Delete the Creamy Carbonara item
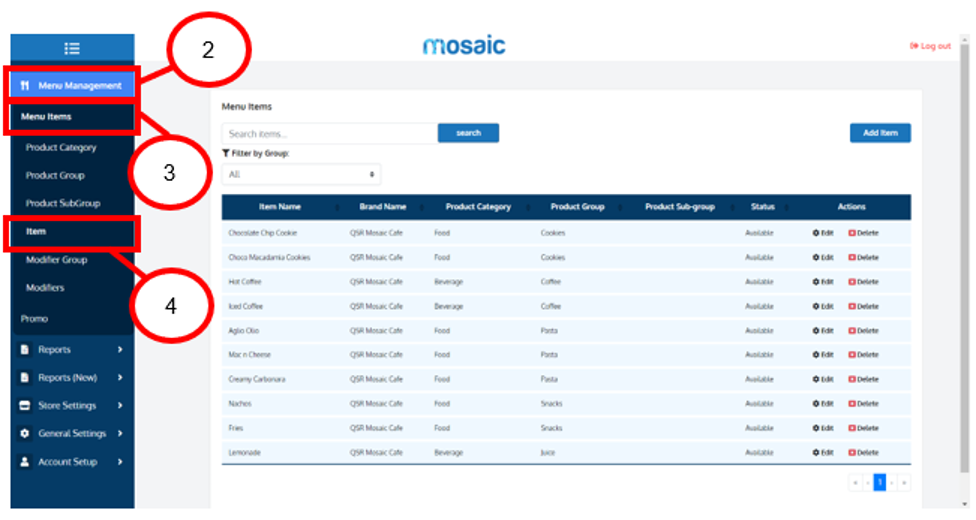Screen dimensions: 976x520 [x=863, y=379]
